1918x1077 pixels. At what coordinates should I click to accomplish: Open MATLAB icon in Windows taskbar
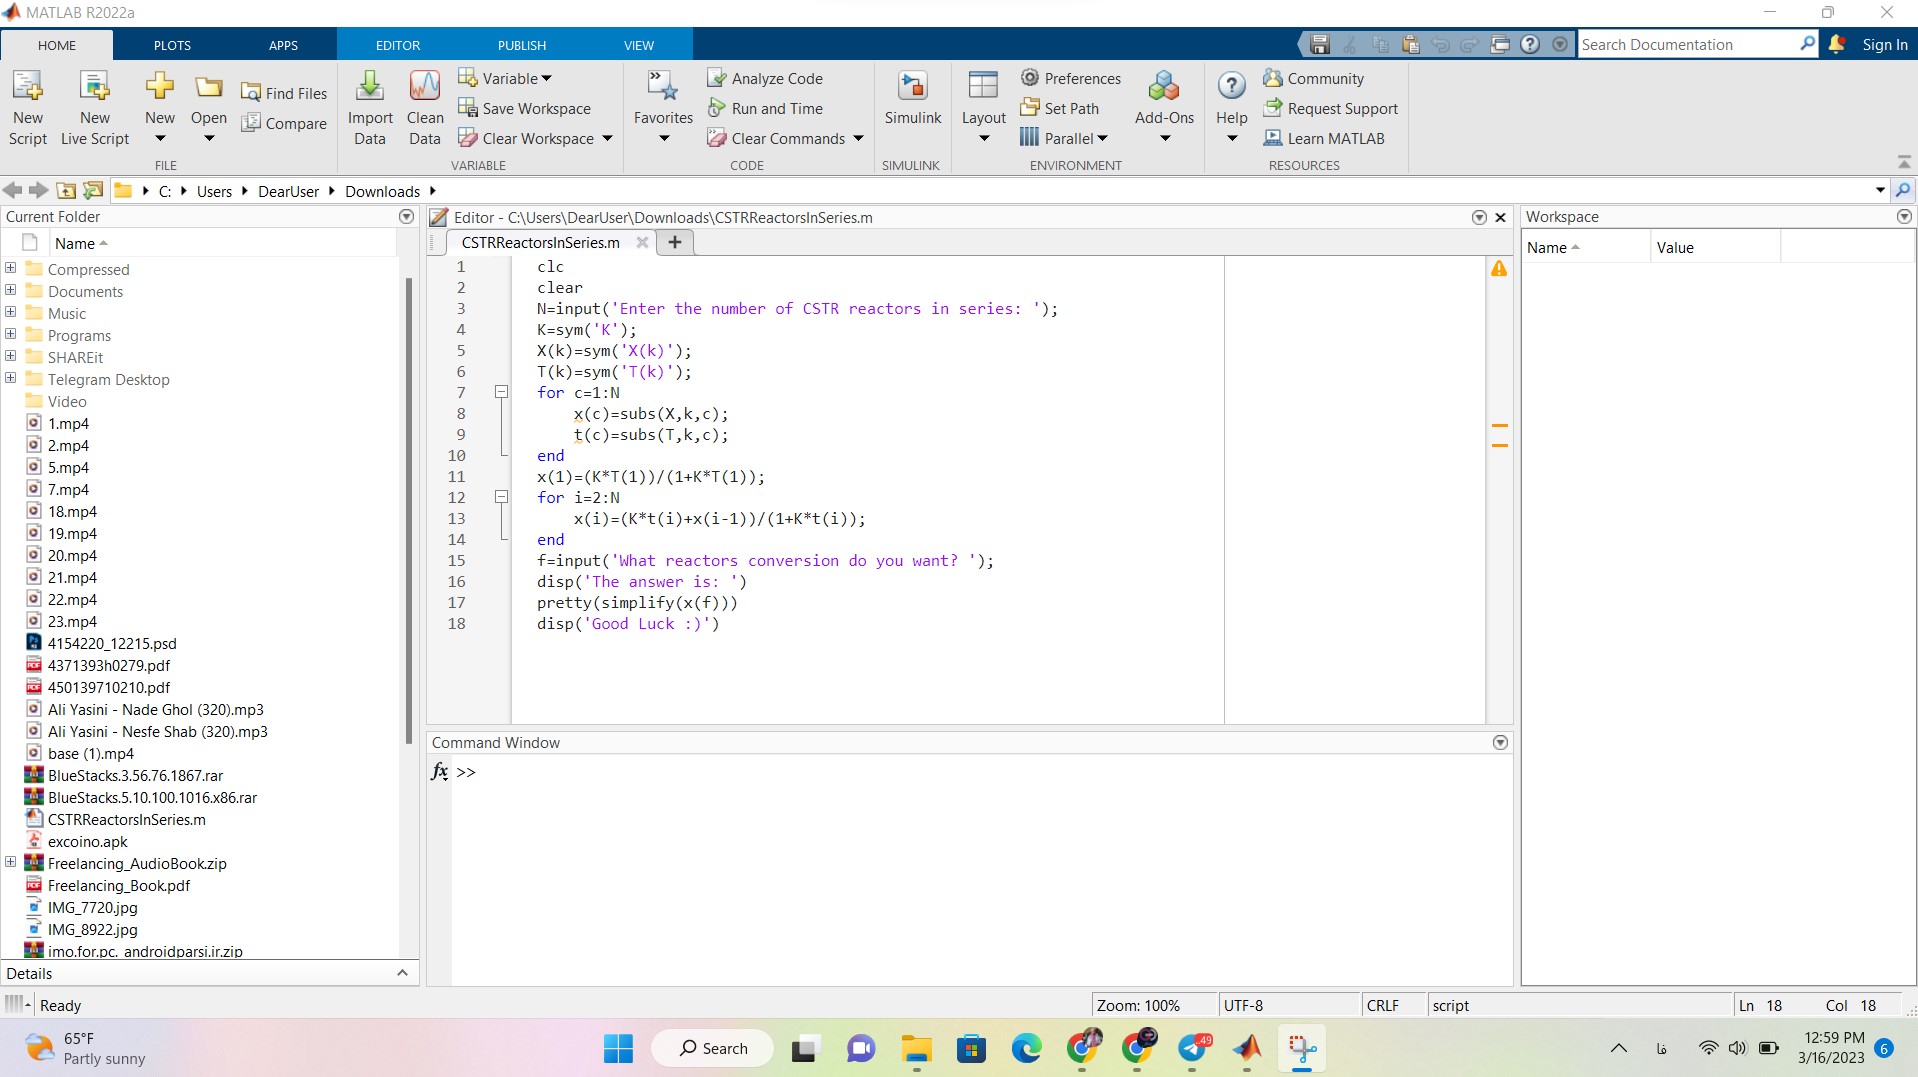pyautogui.click(x=1246, y=1048)
